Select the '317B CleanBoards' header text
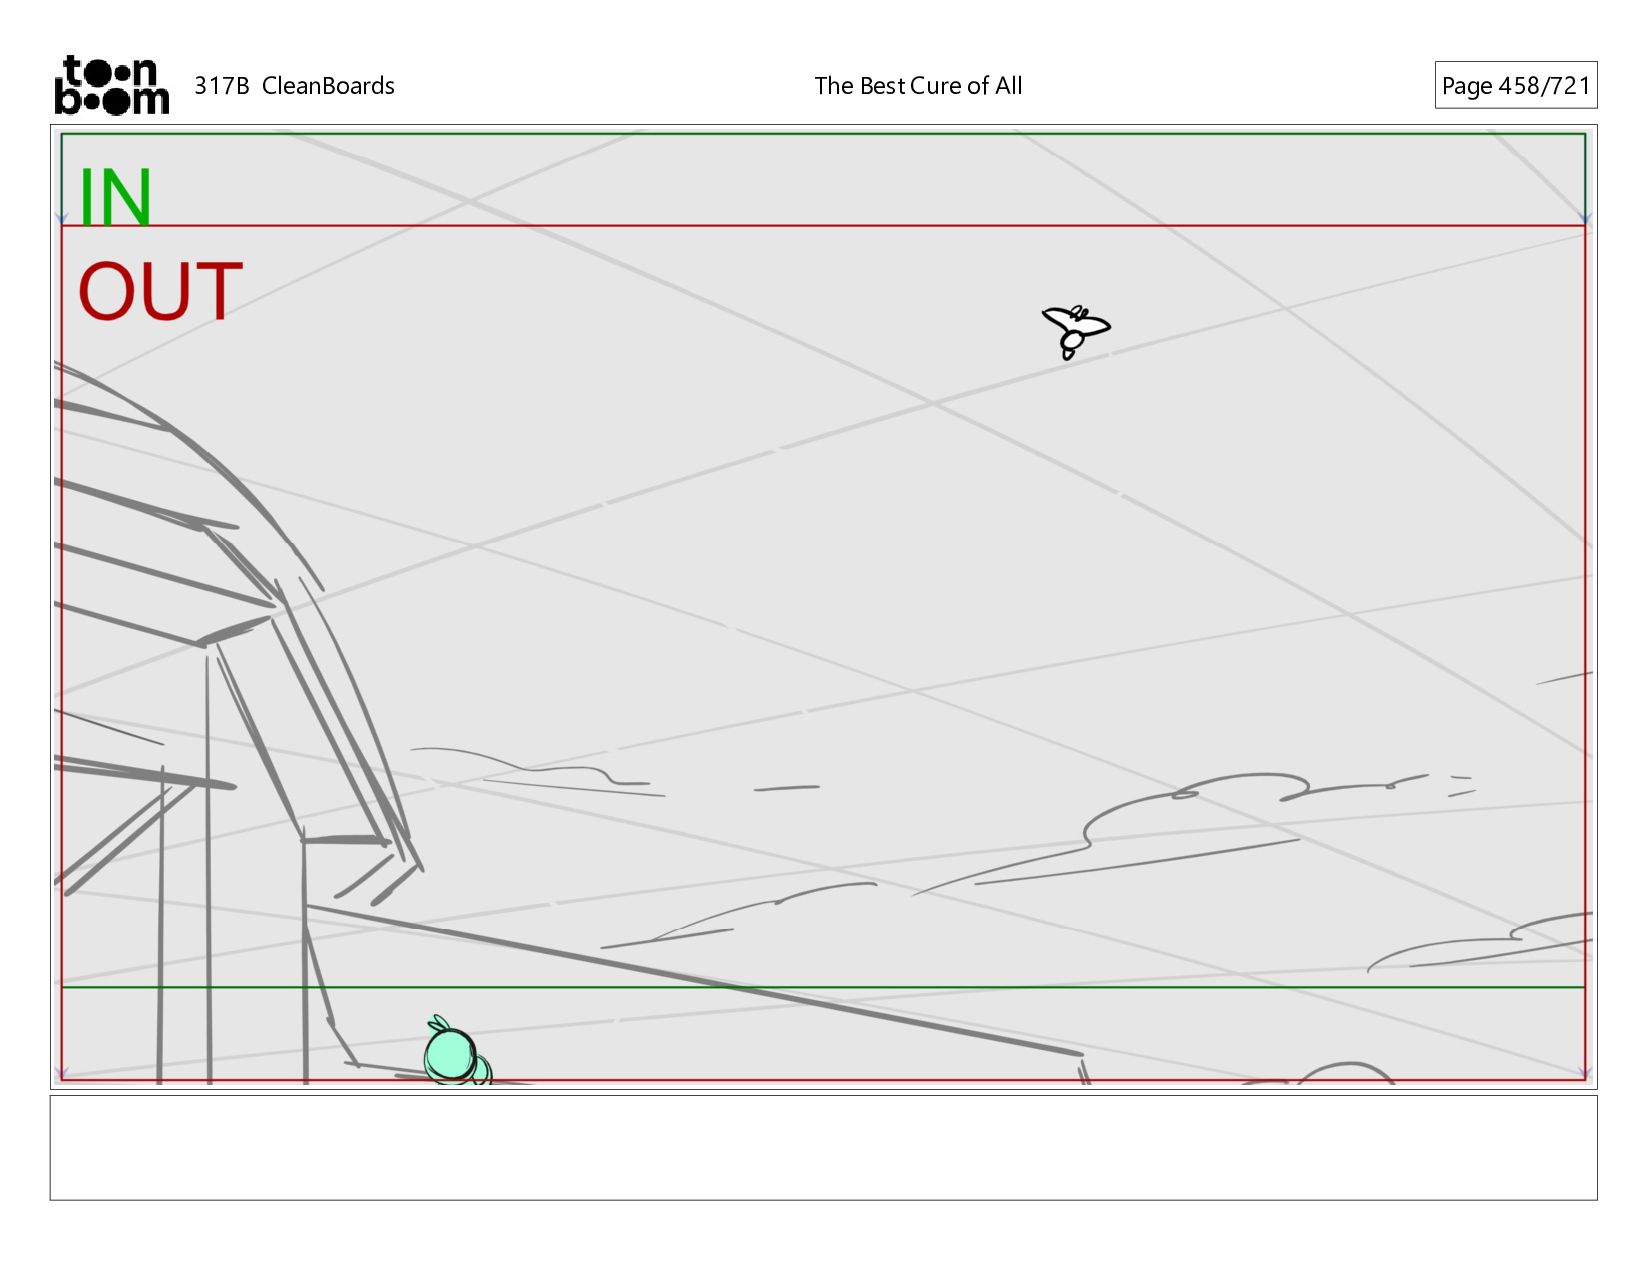1650x1275 pixels. pyautogui.click(x=294, y=86)
